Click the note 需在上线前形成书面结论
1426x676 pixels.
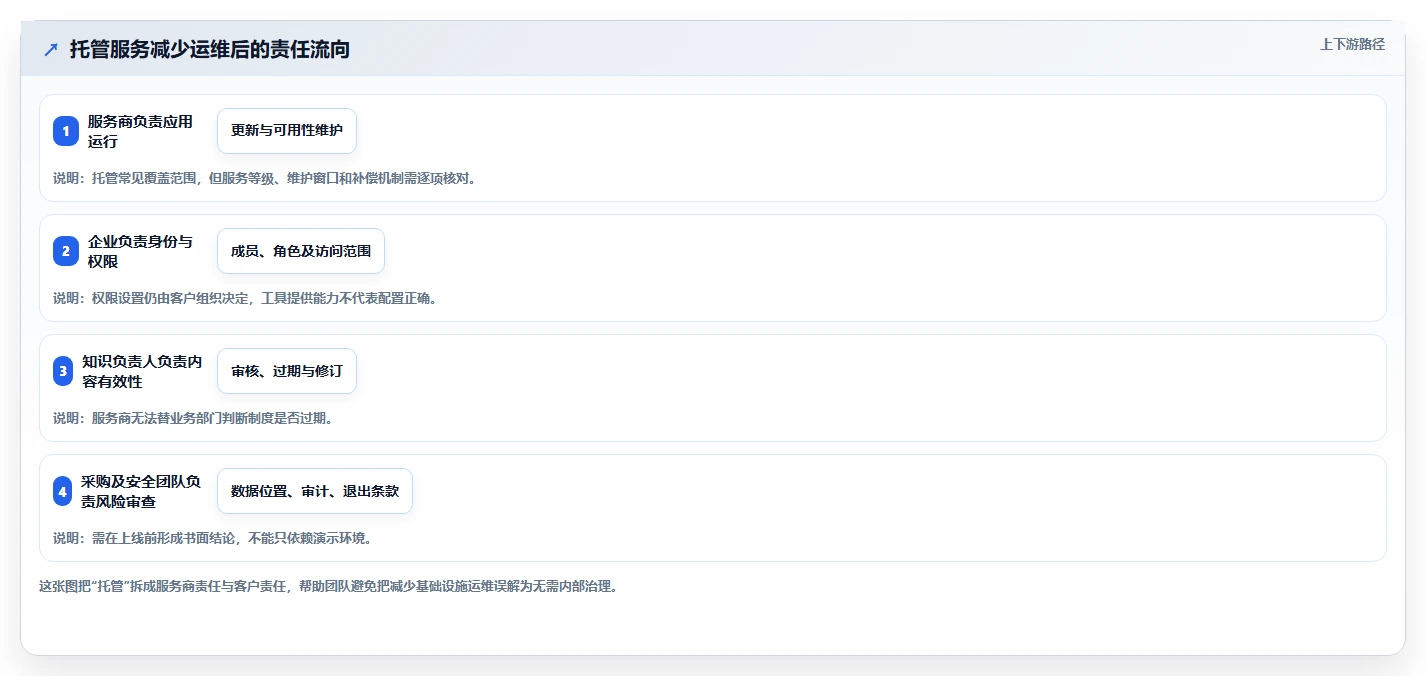point(214,538)
